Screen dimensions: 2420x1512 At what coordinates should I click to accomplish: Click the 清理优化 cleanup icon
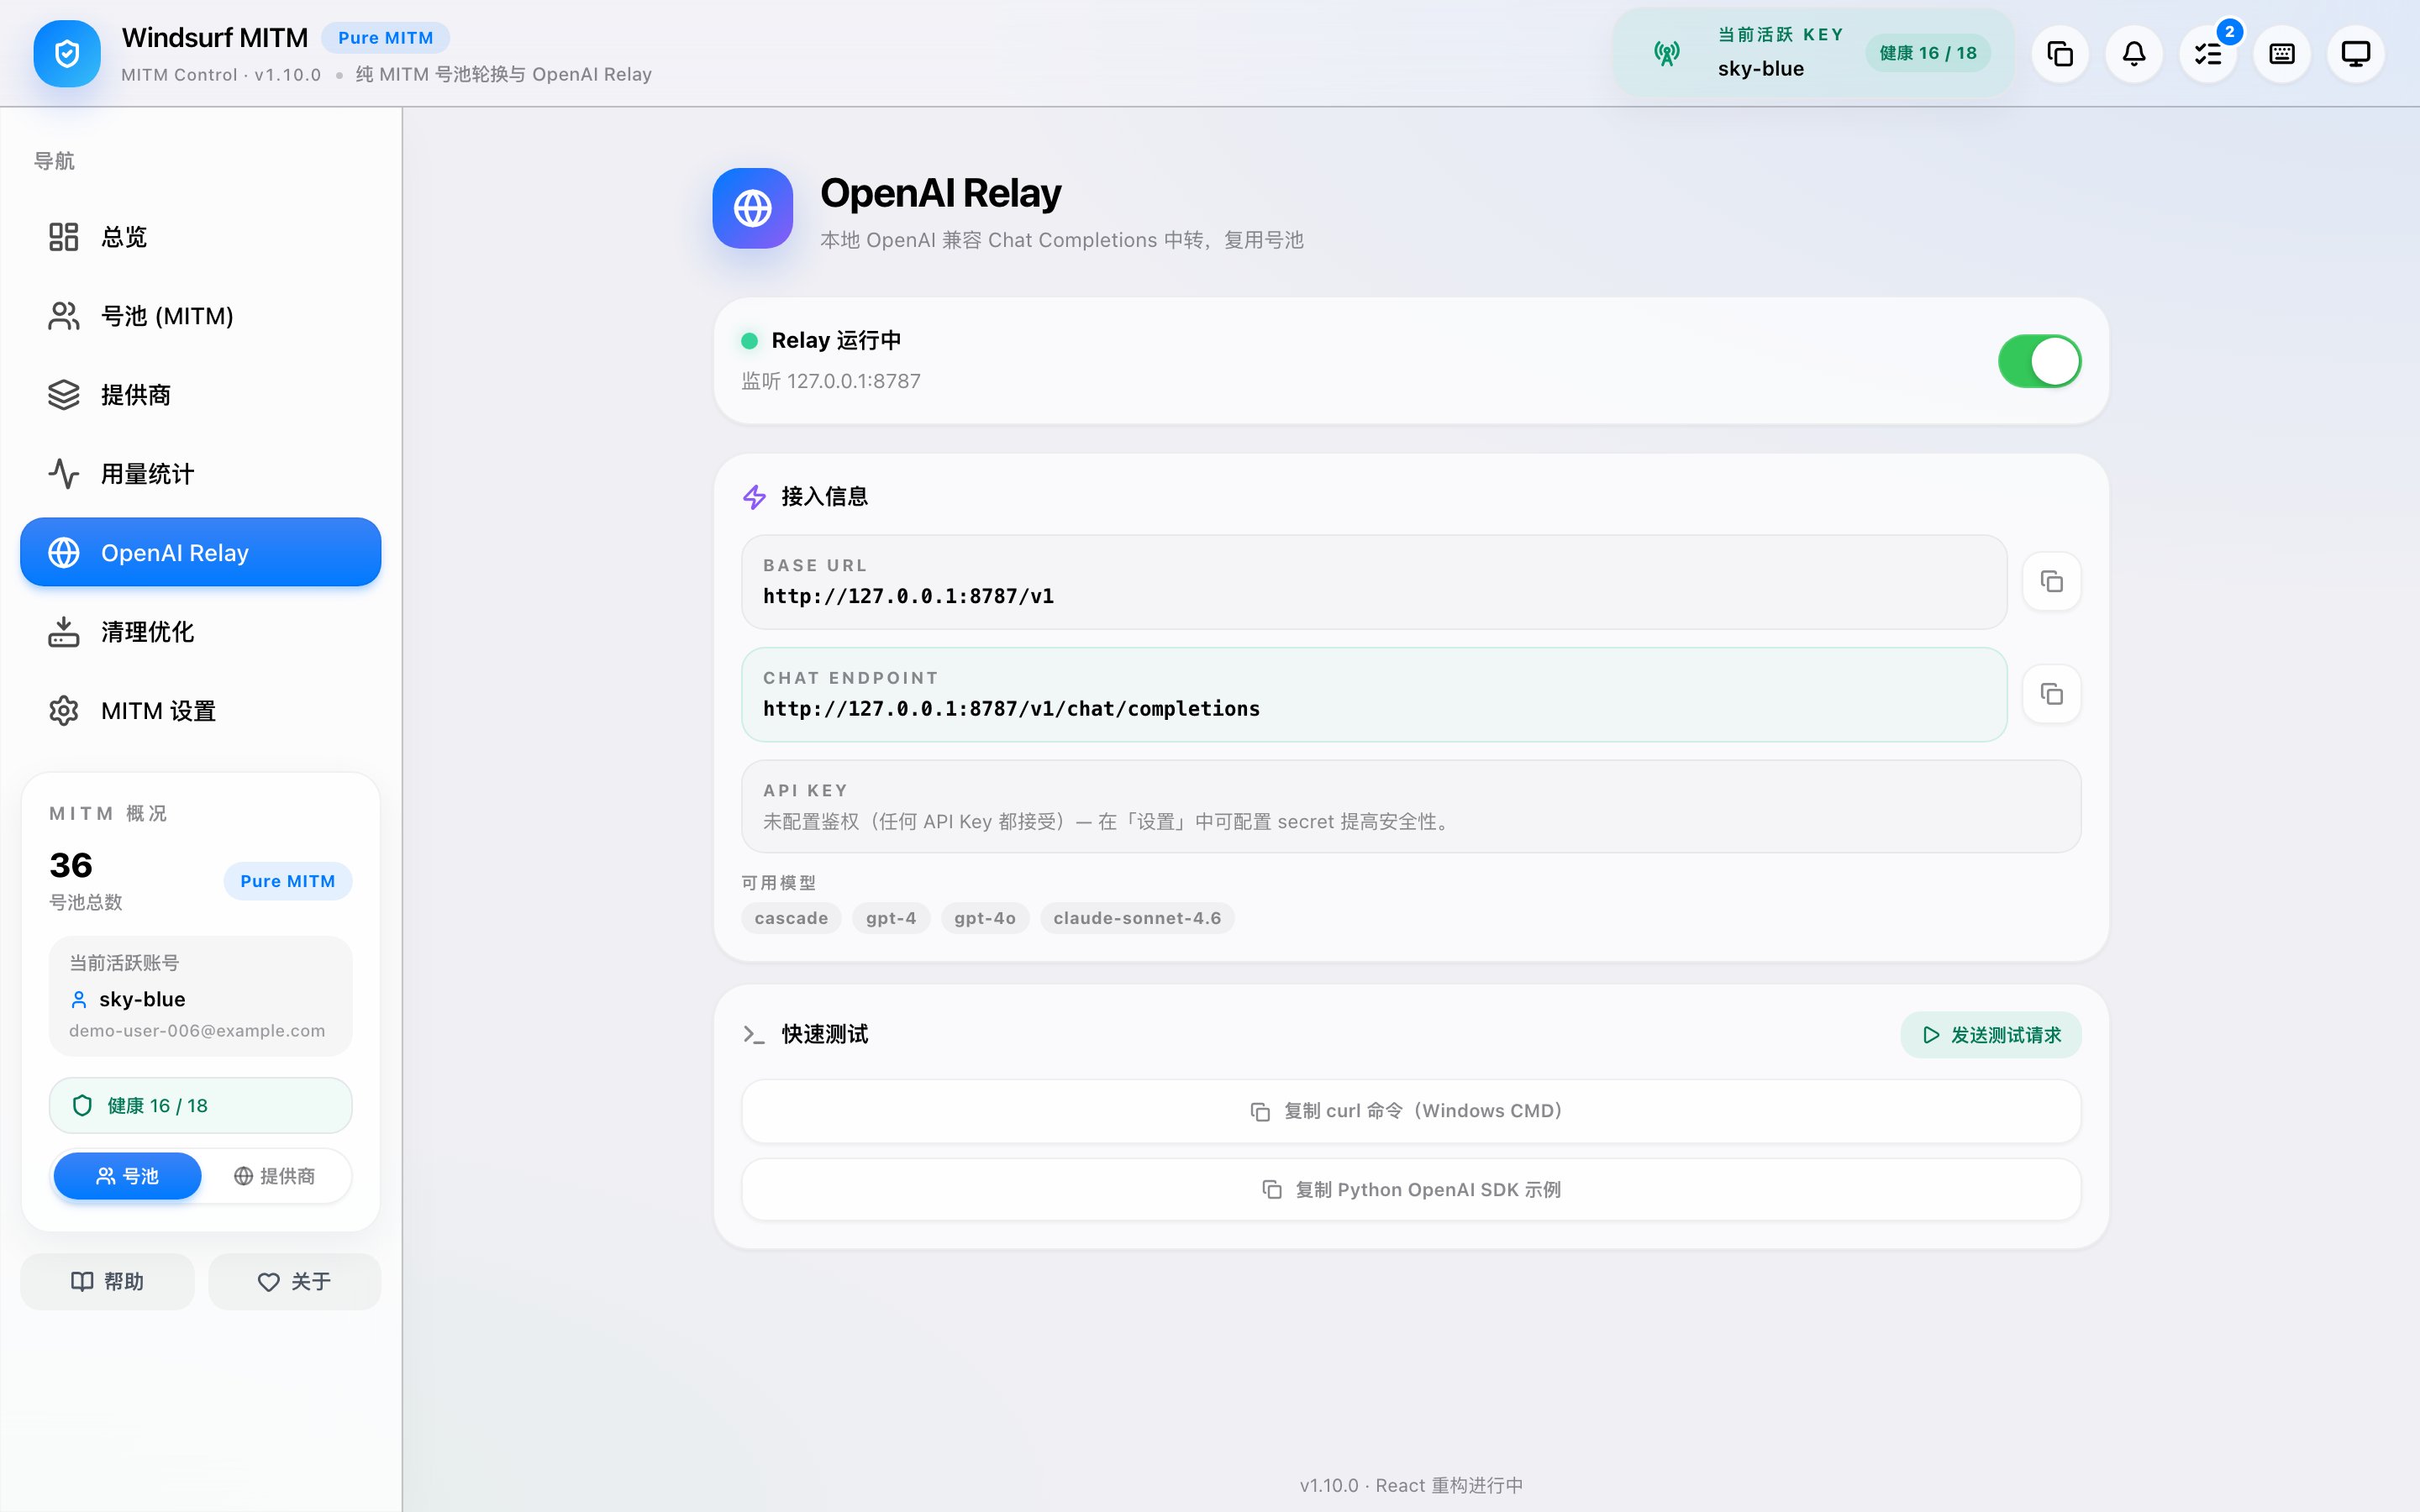tap(64, 632)
